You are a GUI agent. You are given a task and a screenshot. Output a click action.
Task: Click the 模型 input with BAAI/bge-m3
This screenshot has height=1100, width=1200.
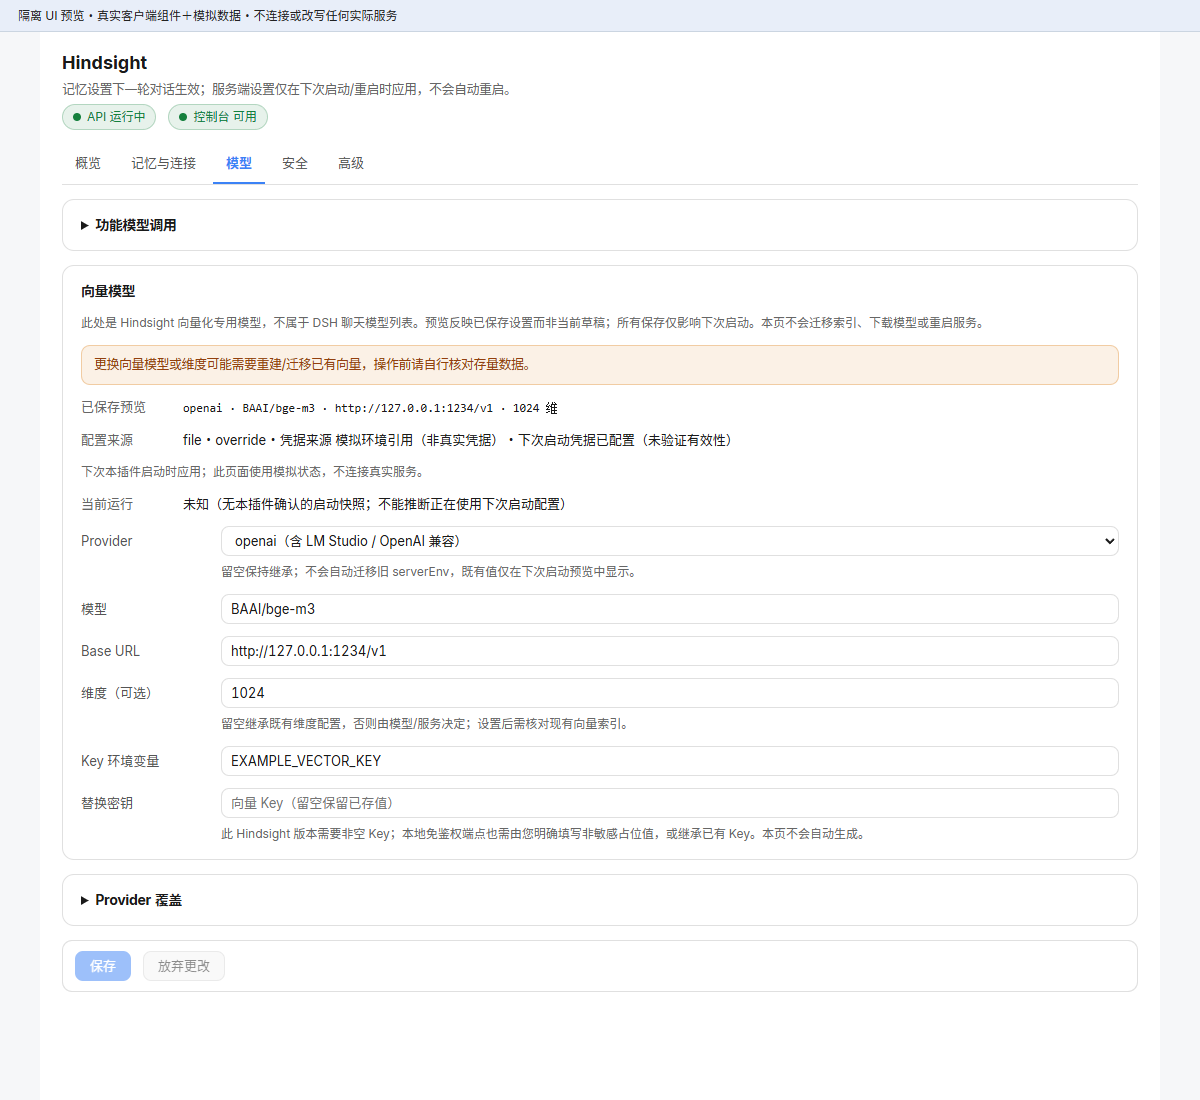670,609
